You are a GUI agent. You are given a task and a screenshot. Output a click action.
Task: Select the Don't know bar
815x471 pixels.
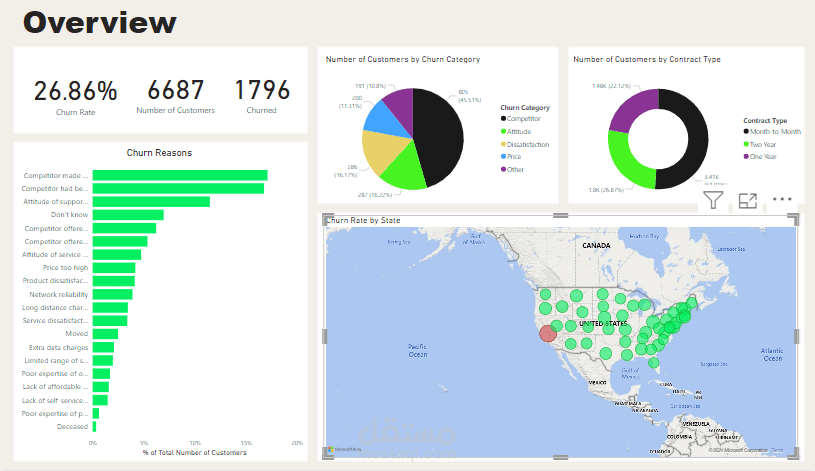(128, 215)
